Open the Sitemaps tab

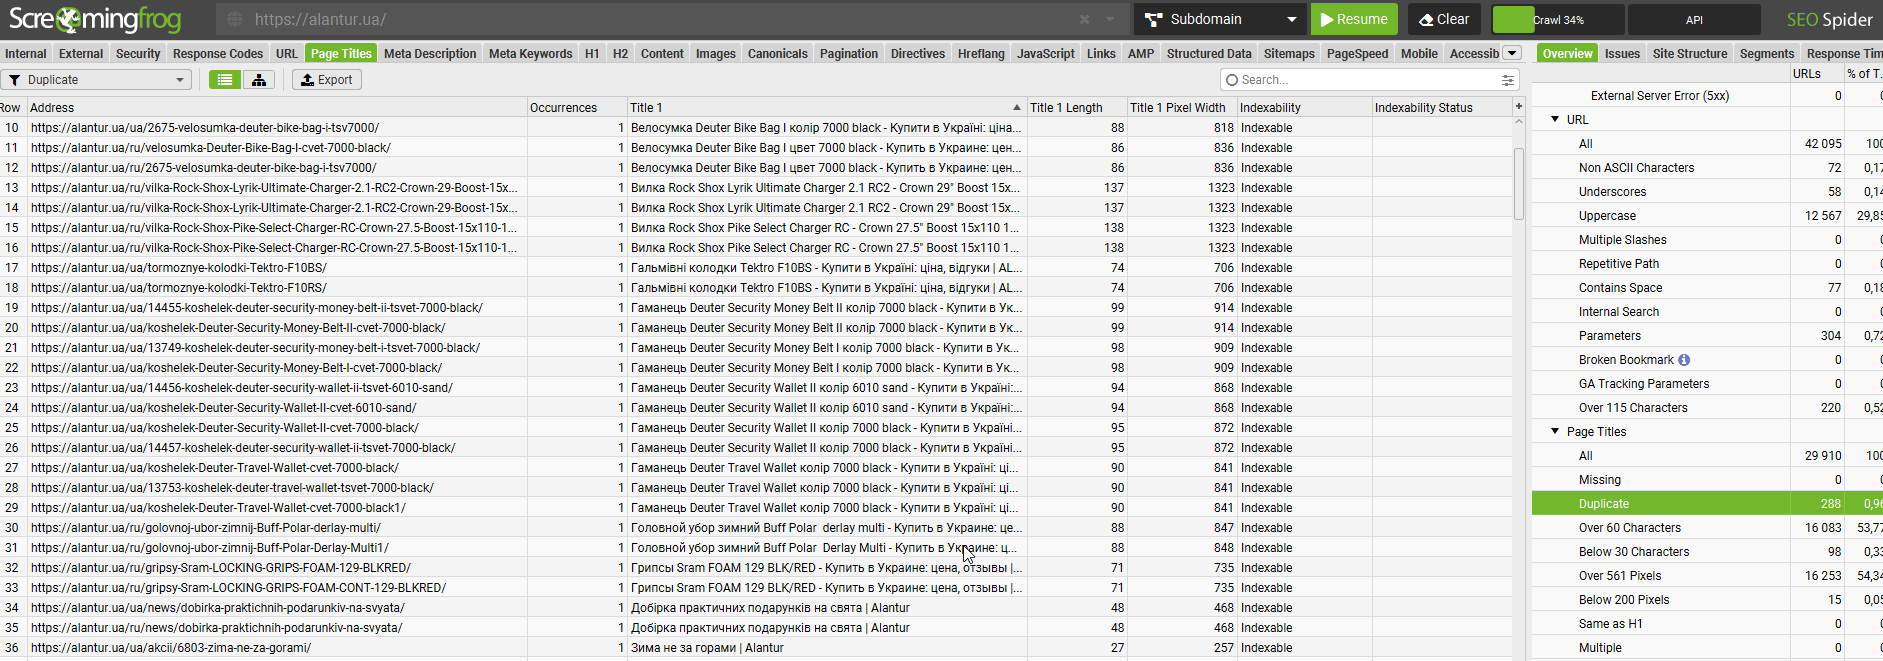(1289, 54)
